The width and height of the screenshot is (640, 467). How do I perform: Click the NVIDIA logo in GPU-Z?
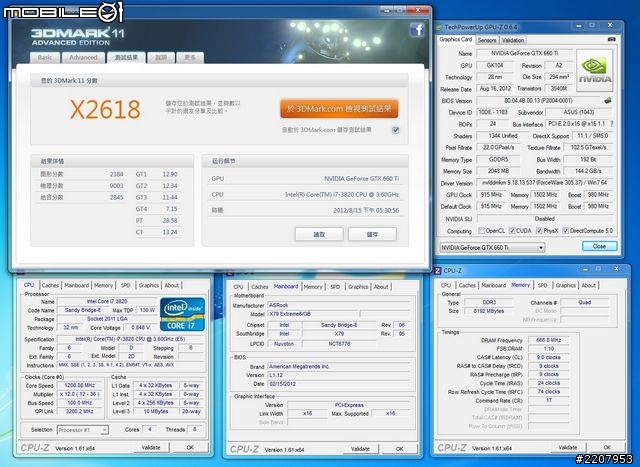tap(595, 71)
